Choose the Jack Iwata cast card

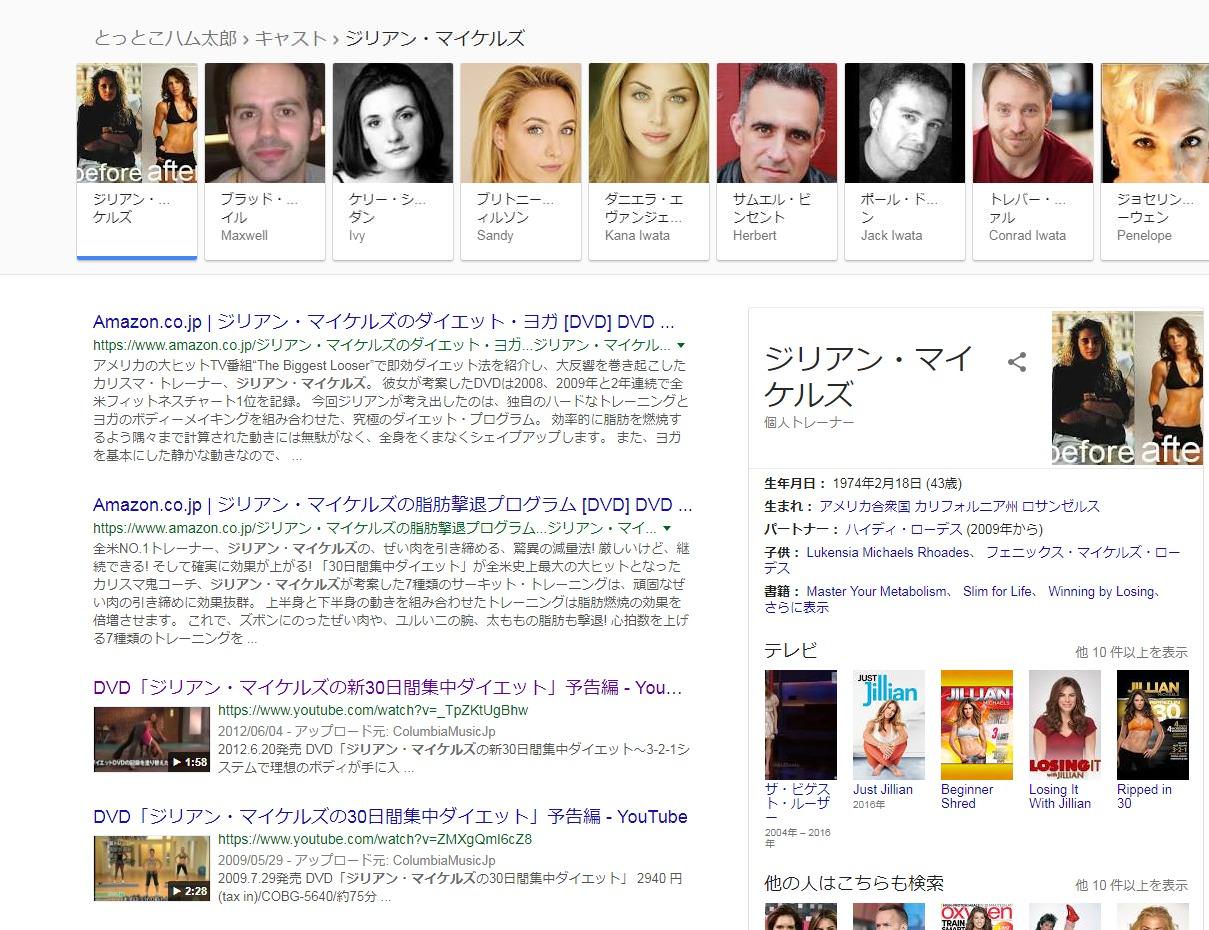click(905, 161)
